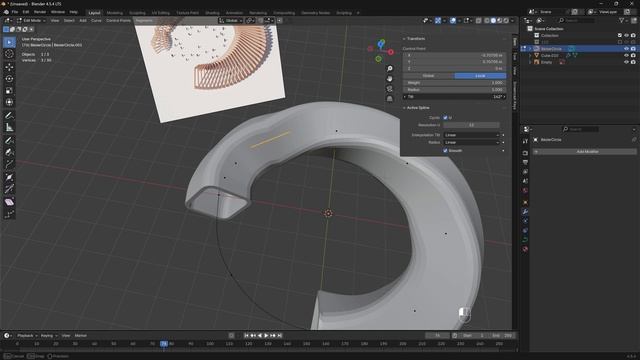Viewport: 640px width, 360px height.
Task: Toggle the X-Ray viewport button
Action: pos(478,20)
